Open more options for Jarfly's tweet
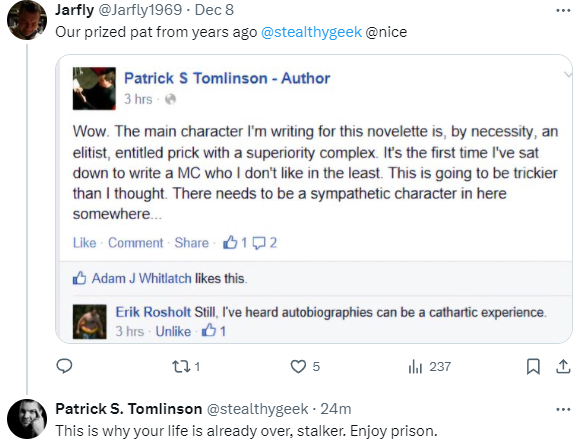This screenshot has height=448, width=584. click(563, 10)
